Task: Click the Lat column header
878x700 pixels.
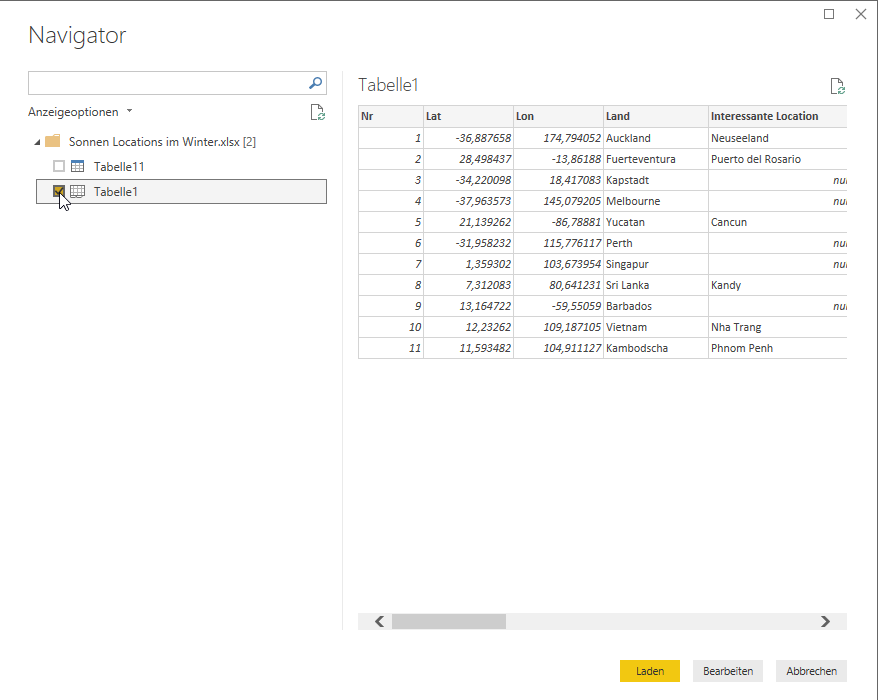Action: (x=468, y=116)
